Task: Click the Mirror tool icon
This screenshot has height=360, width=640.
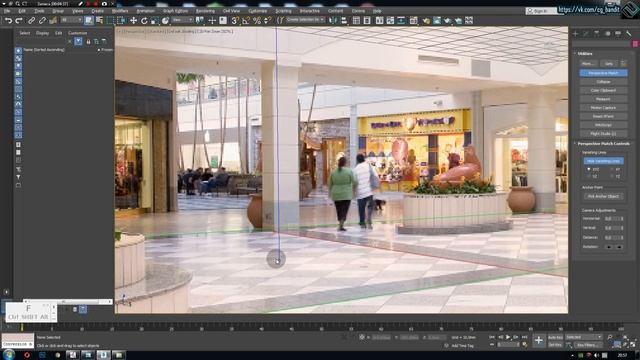Action: click(333, 20)
